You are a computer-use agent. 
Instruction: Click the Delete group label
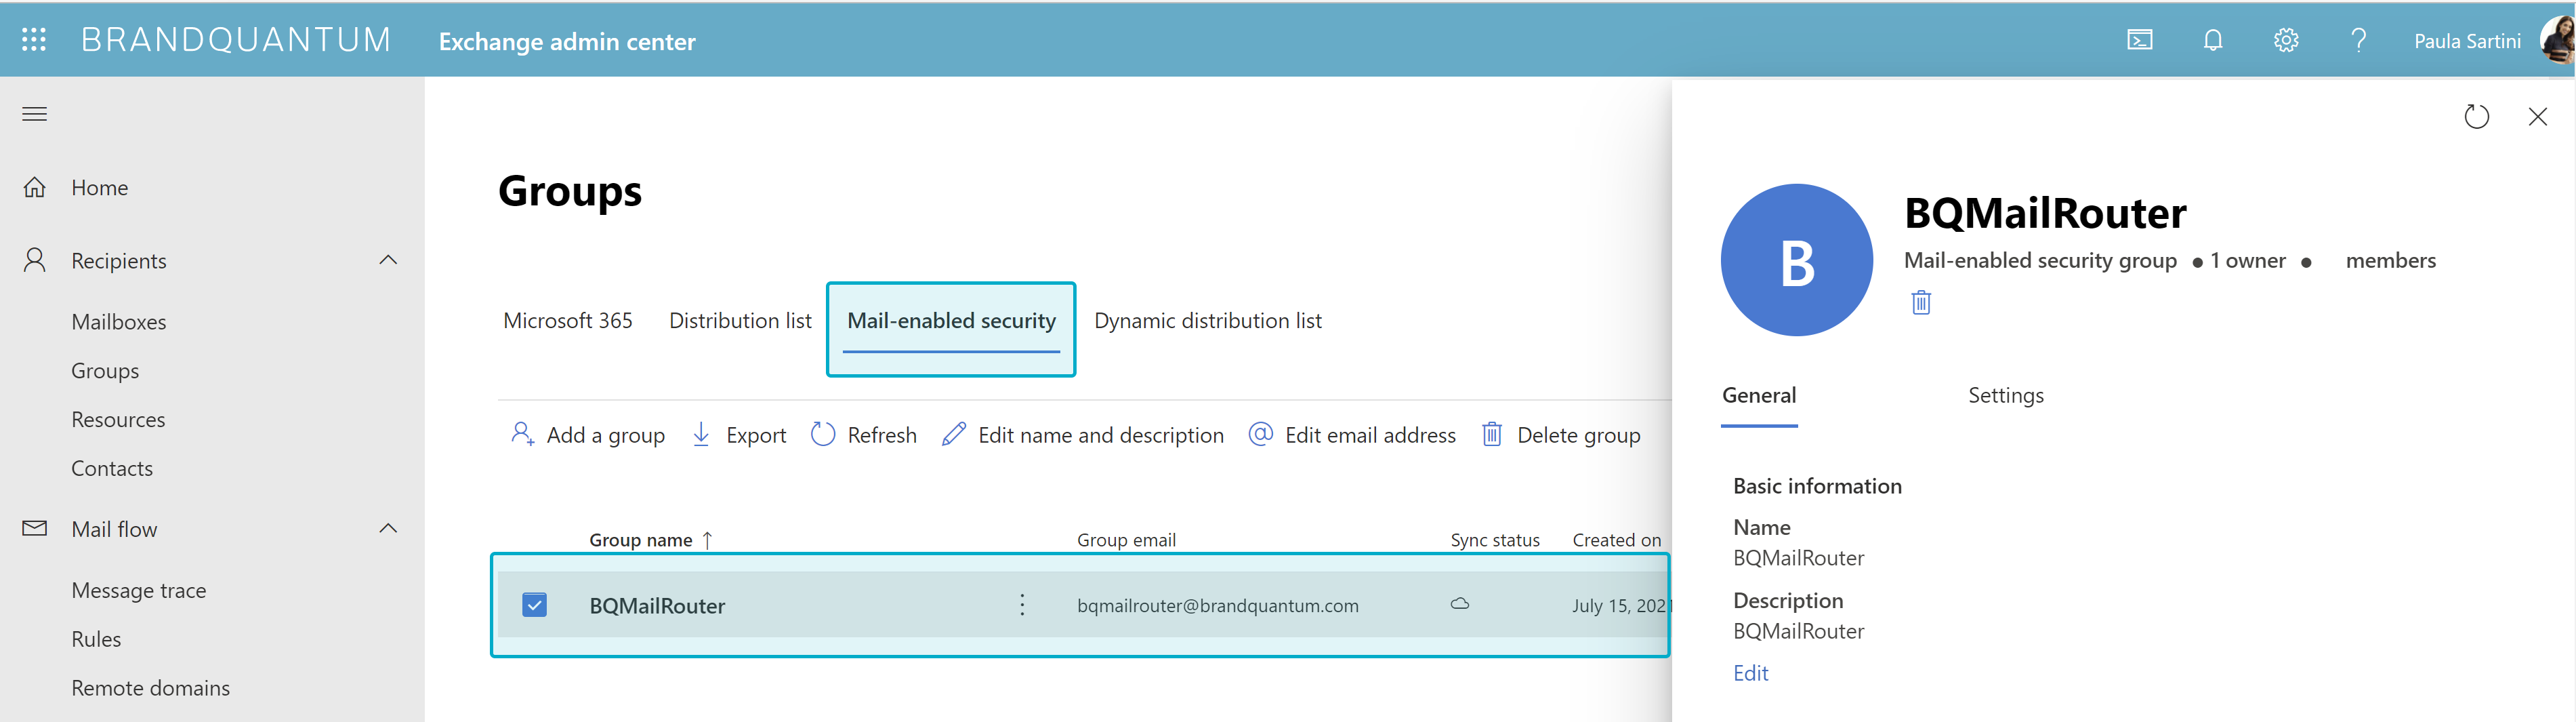pyautogui.click(x=1578, y=436)
